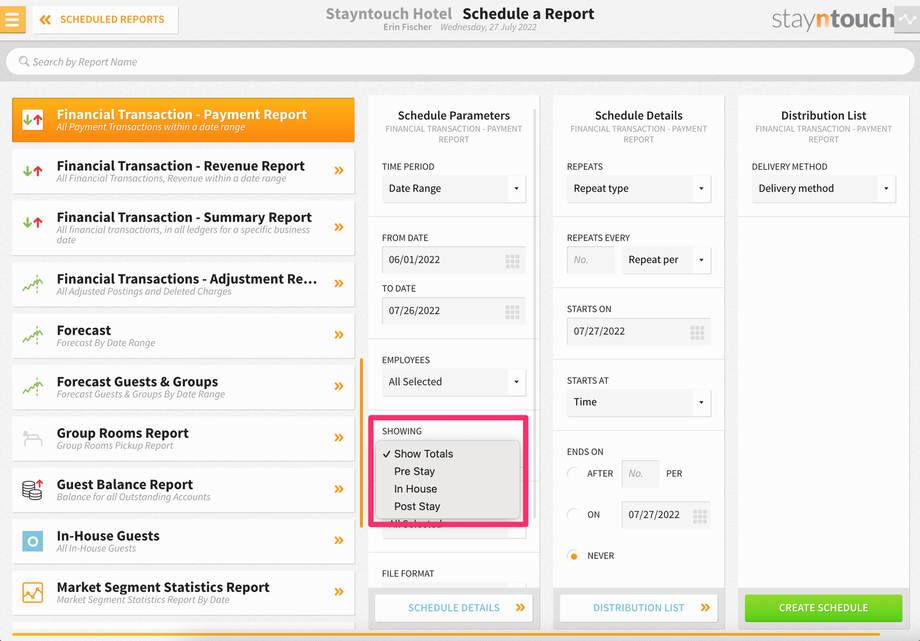Screen dimensions: 920x641
Task: Open the Employees All Selected dropdown
Action: [x=454, y=382]
